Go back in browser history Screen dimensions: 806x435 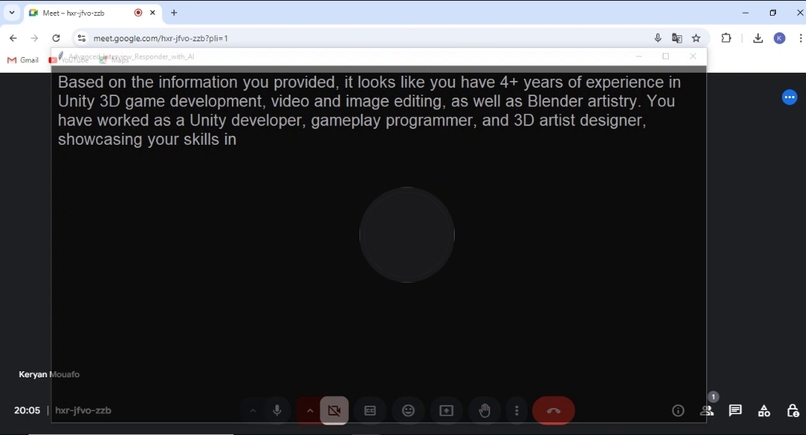coord(13,38)
